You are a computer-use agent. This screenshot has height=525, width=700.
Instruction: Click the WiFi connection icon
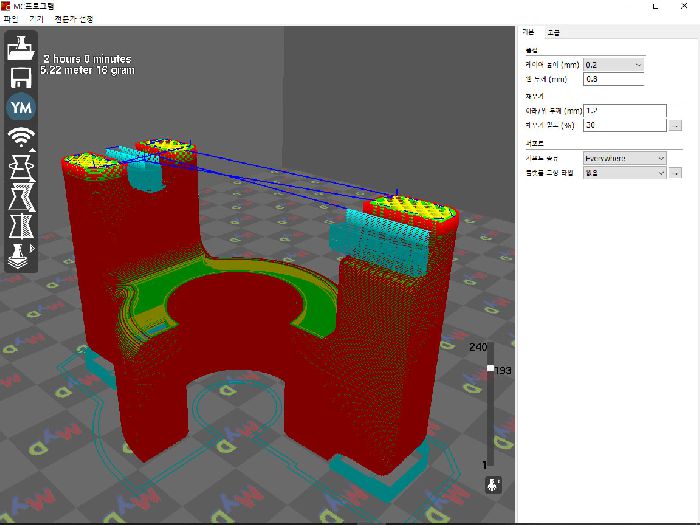point(21,137)
